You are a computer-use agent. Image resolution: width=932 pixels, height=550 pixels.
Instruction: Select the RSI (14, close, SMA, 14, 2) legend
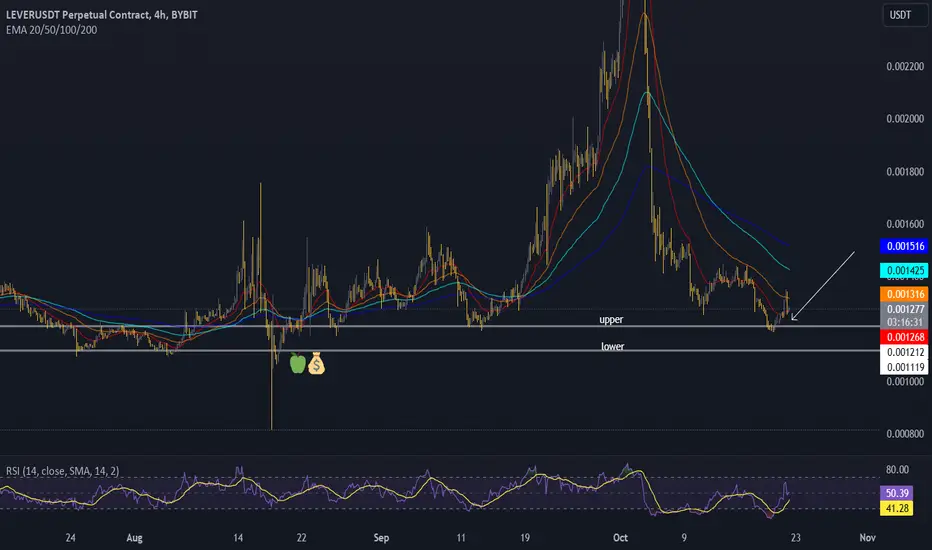(x=62, y=471)
